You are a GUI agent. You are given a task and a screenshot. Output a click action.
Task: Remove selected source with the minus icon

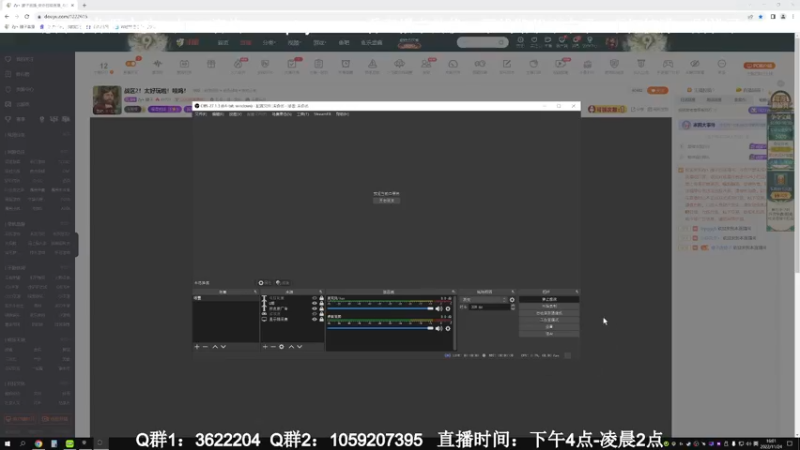273,347
